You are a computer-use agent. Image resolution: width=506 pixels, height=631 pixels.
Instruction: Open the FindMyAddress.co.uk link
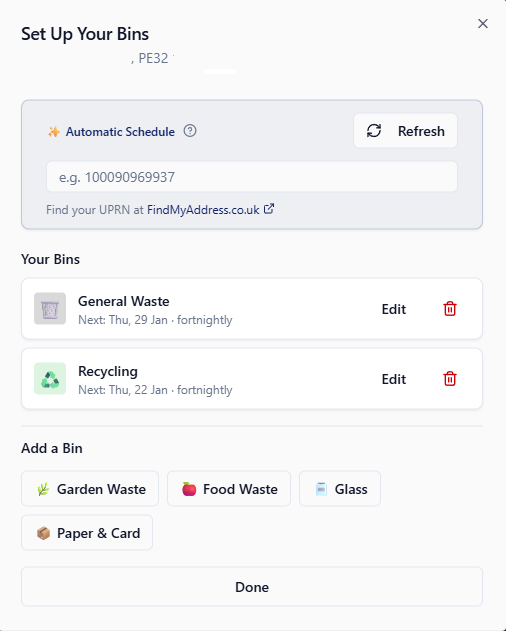[211, 210]
